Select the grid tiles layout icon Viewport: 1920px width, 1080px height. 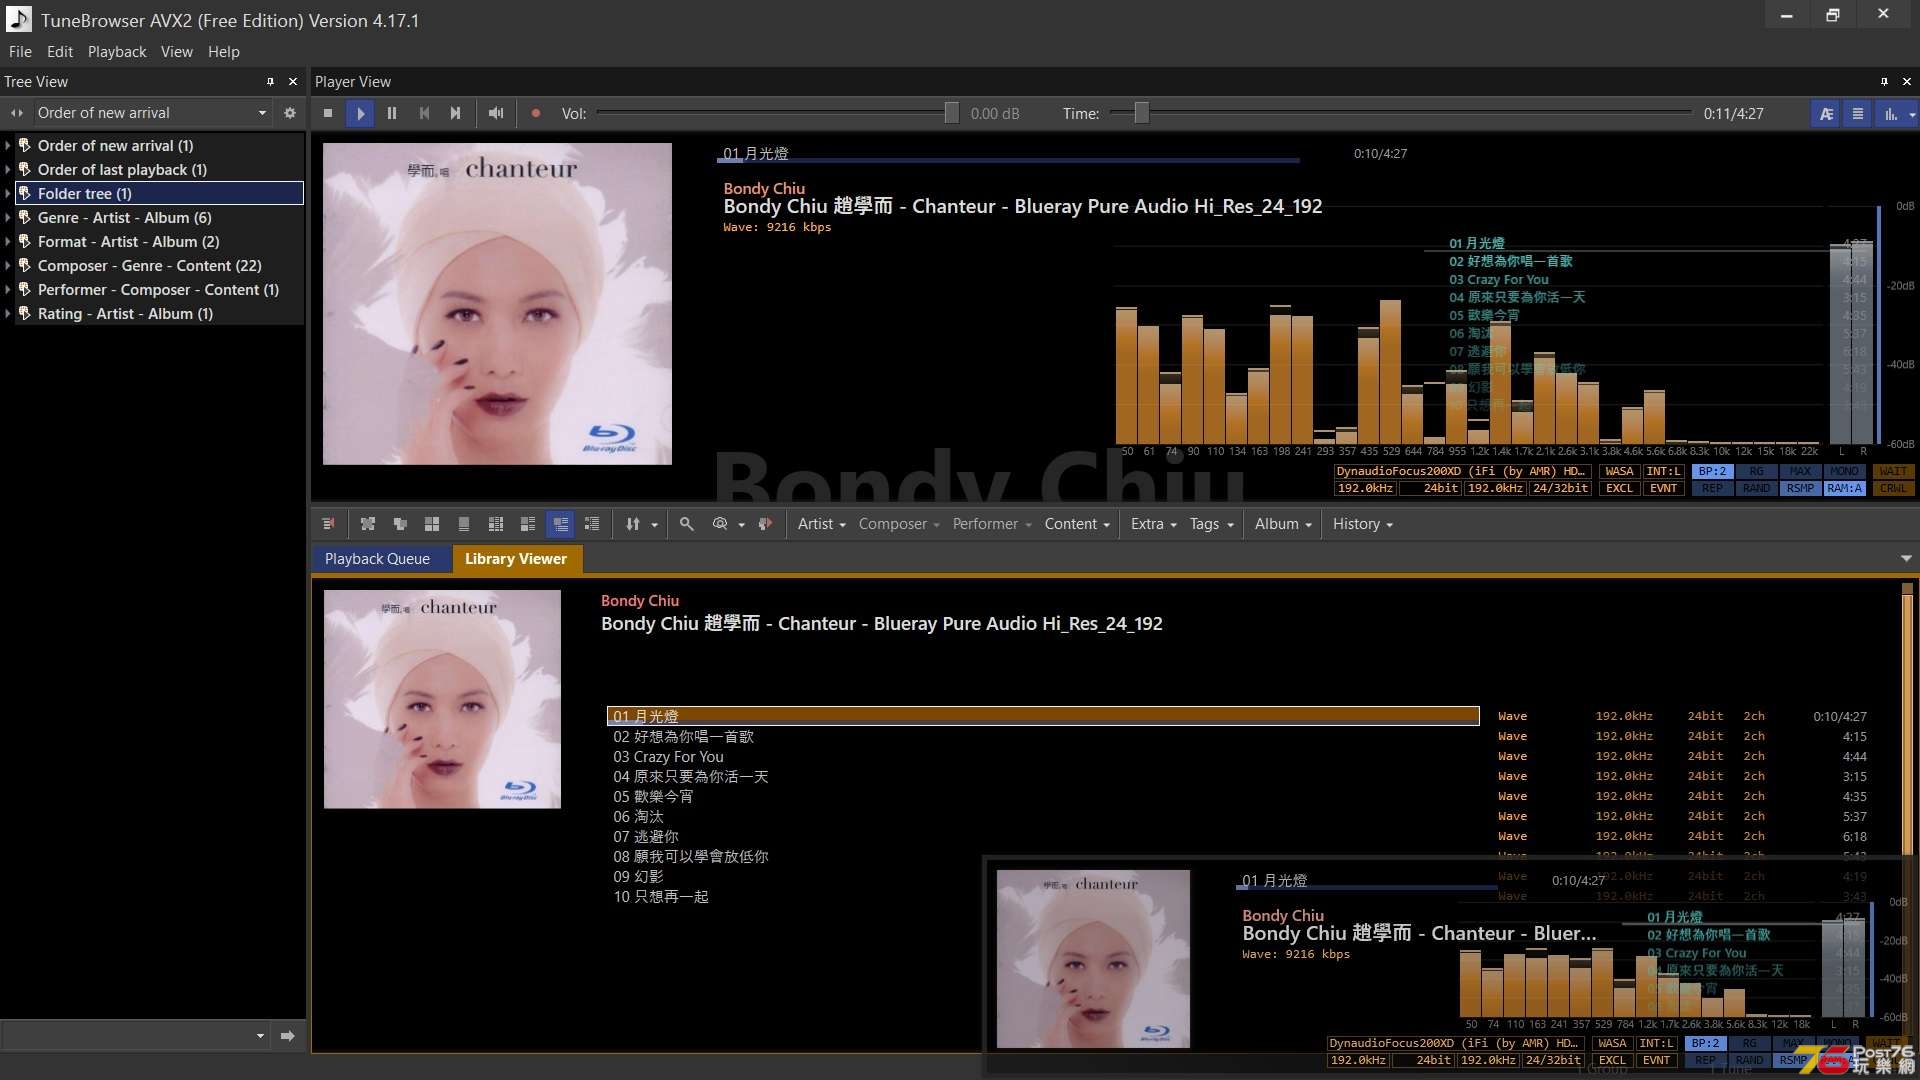point(432,524)
